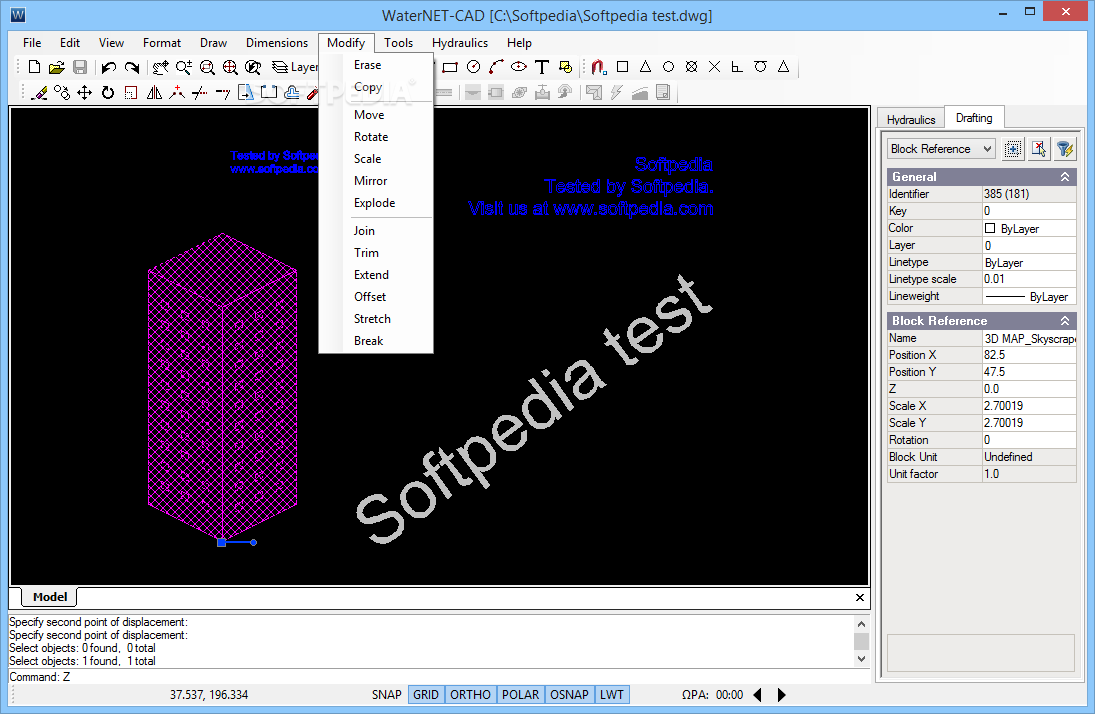Toggle endpoint square snap icon
The height and width of the screenshot is (714, 1095).
click(622, 67)
